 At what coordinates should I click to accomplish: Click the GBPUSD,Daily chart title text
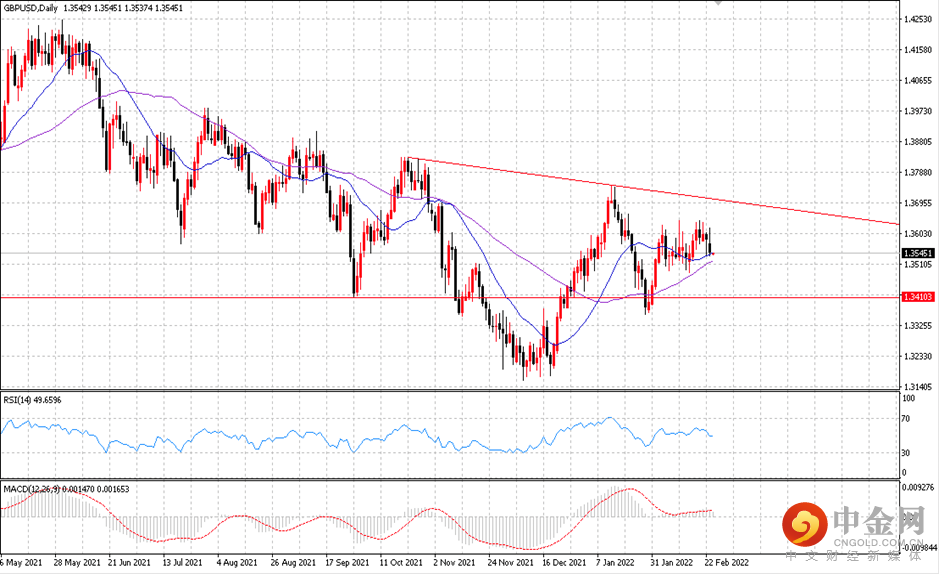[x=31, y=8]
